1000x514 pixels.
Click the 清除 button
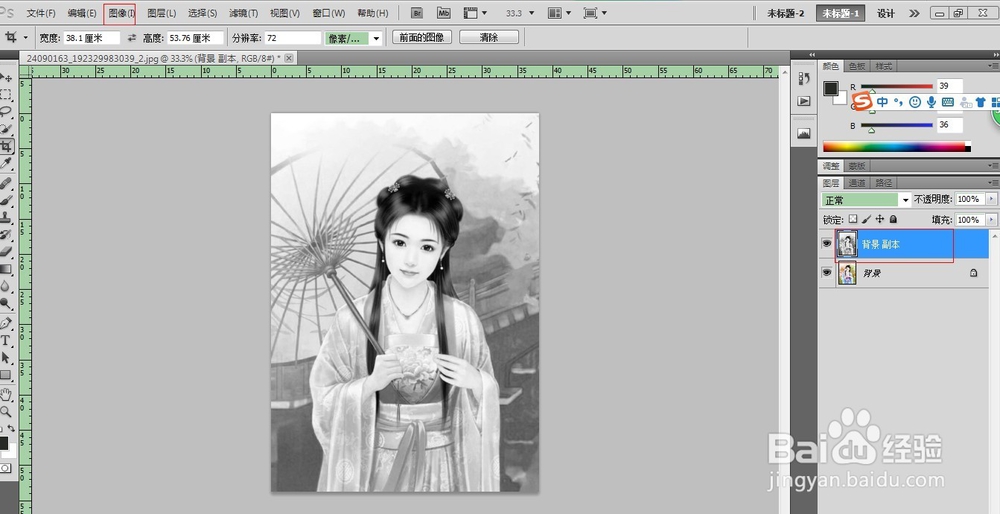click(489, 38)
